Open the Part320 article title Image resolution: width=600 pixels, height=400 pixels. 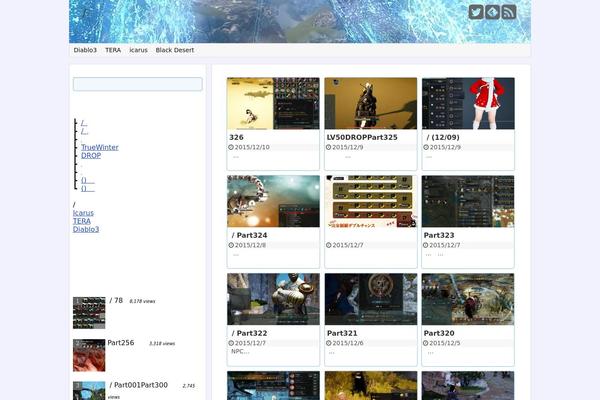[439, 333]
